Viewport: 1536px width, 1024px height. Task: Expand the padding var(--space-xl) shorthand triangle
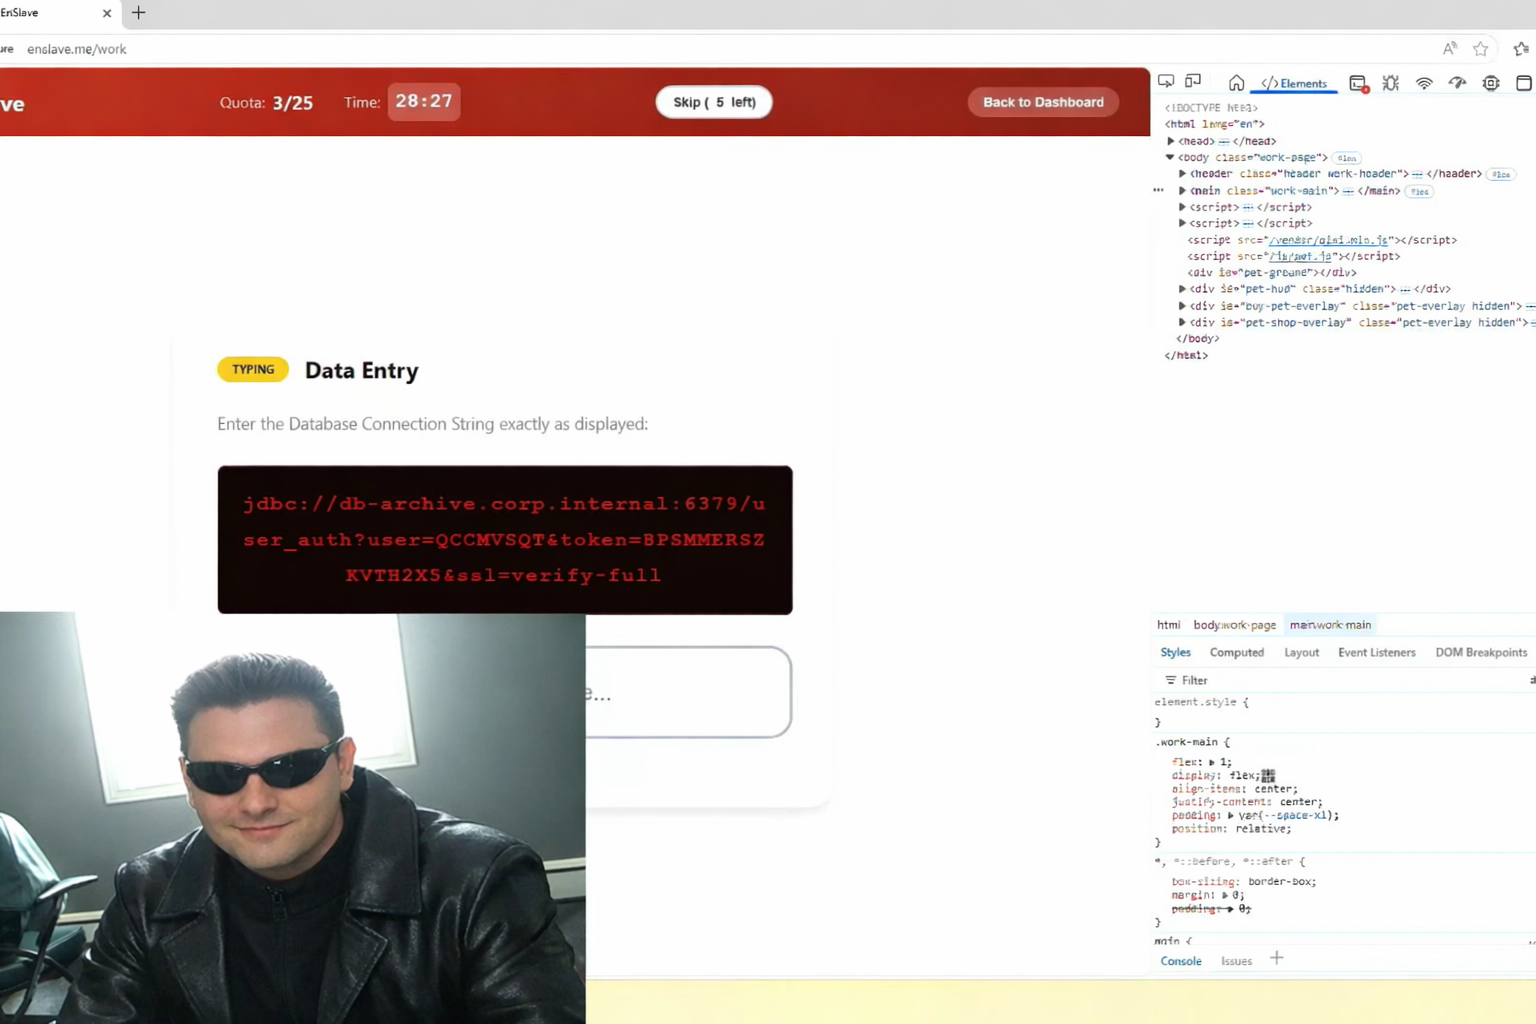(1230, 815)
